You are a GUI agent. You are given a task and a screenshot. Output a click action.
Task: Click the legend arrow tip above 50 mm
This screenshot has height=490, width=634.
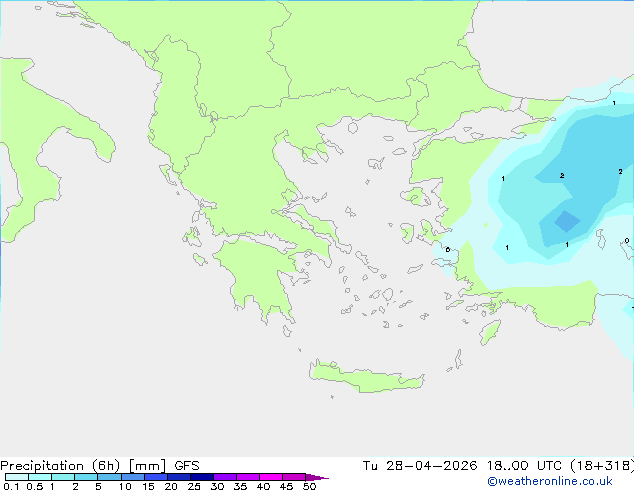[x=317, y=477]
